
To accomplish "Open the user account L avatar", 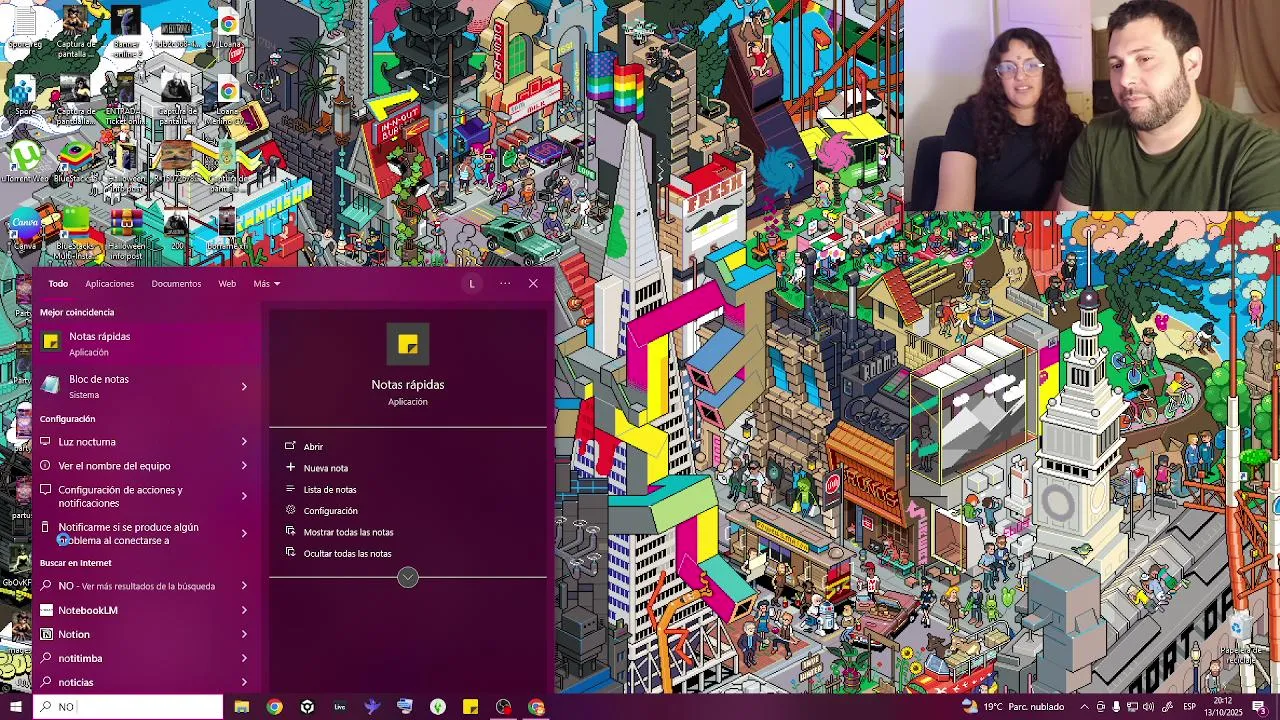I will pos(472,284).
